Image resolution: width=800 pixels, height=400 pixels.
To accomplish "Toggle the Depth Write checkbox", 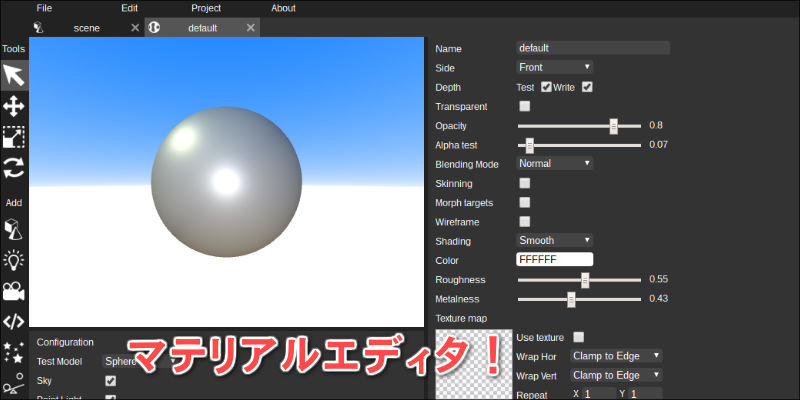I will (x=587, y=87).
